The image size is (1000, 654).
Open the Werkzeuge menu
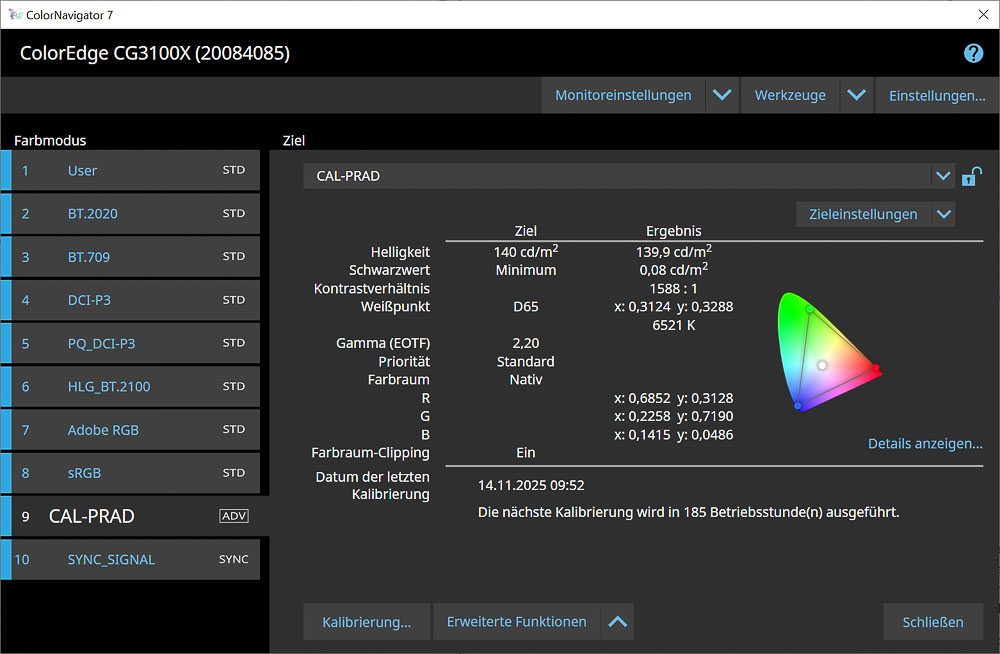tap(790, 95)
